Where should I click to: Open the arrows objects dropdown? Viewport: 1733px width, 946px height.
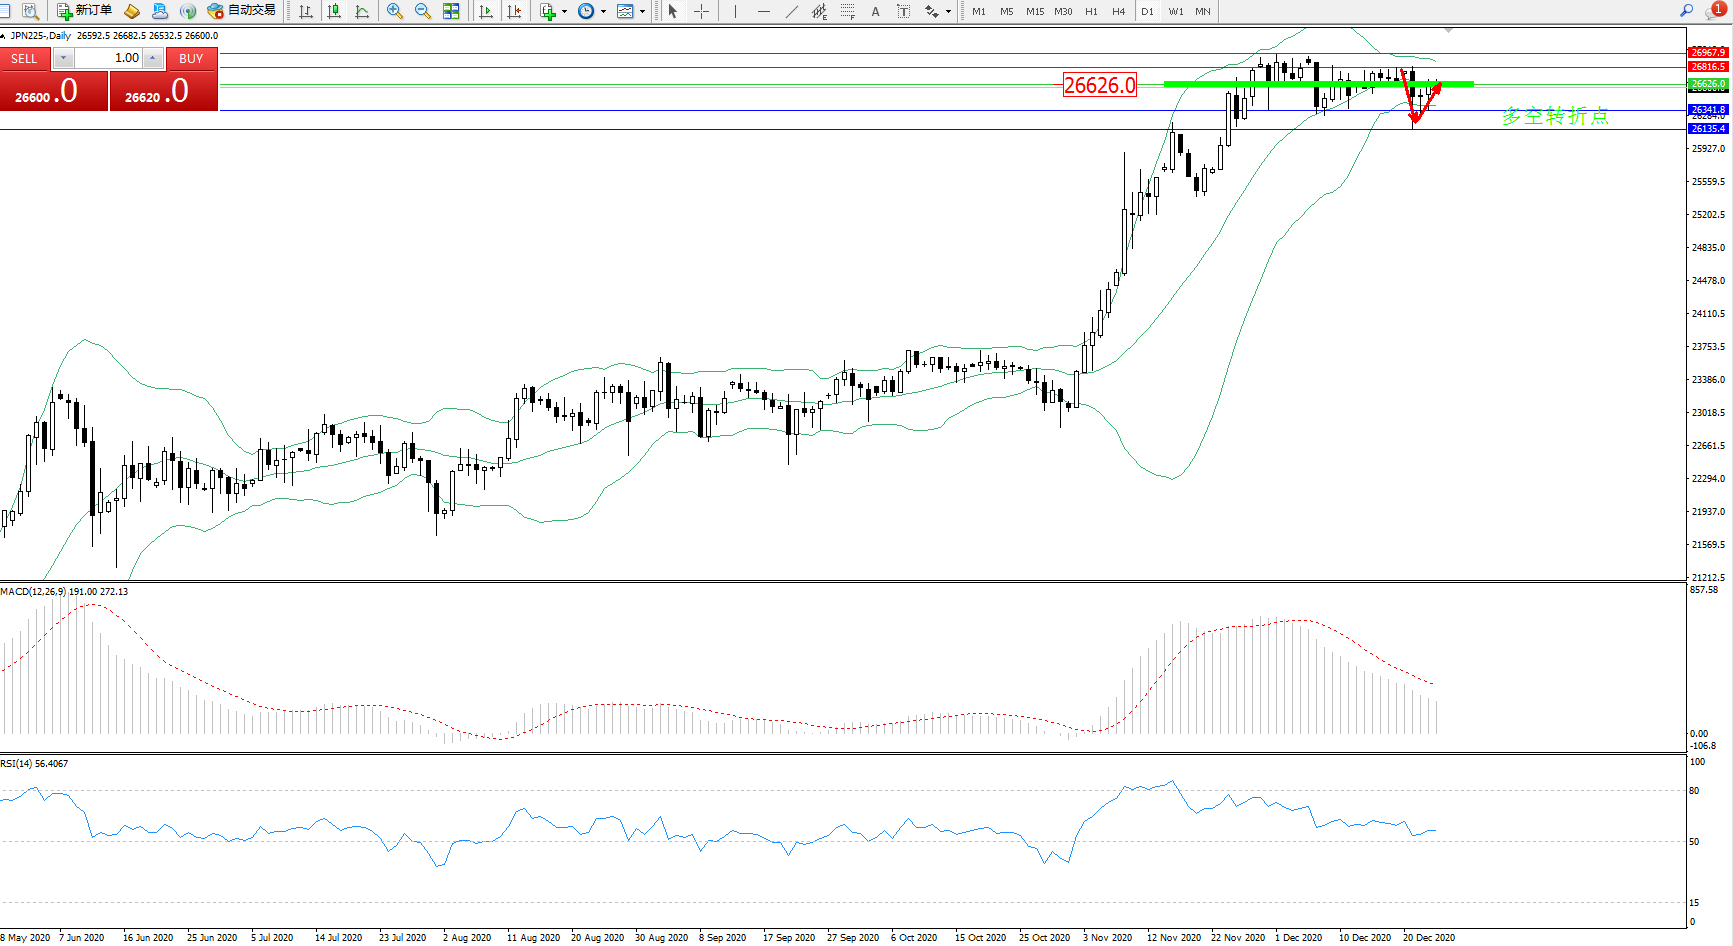947,11
